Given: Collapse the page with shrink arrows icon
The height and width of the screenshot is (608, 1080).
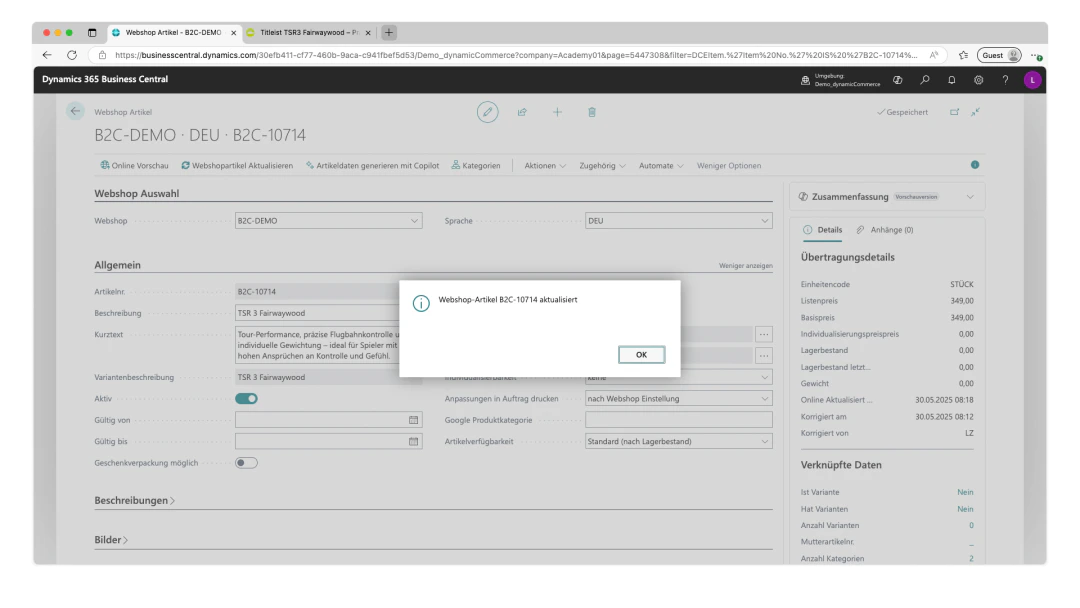Looking at the screenshot, I should coord(975,112).
